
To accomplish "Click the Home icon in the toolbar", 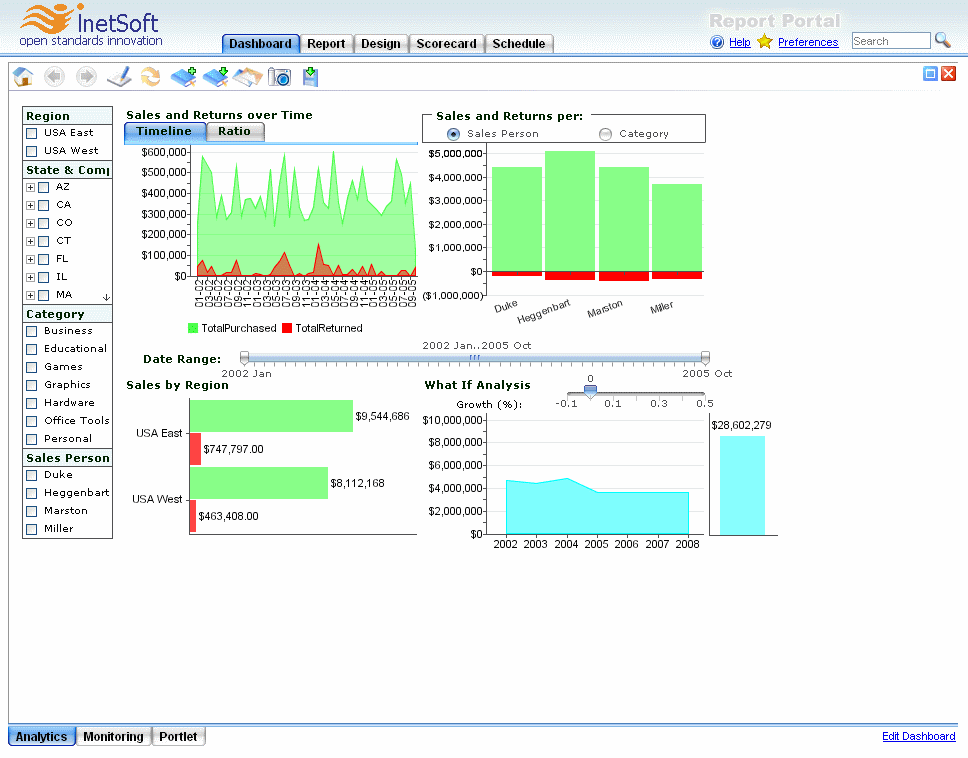I will [x=23, y=76].
